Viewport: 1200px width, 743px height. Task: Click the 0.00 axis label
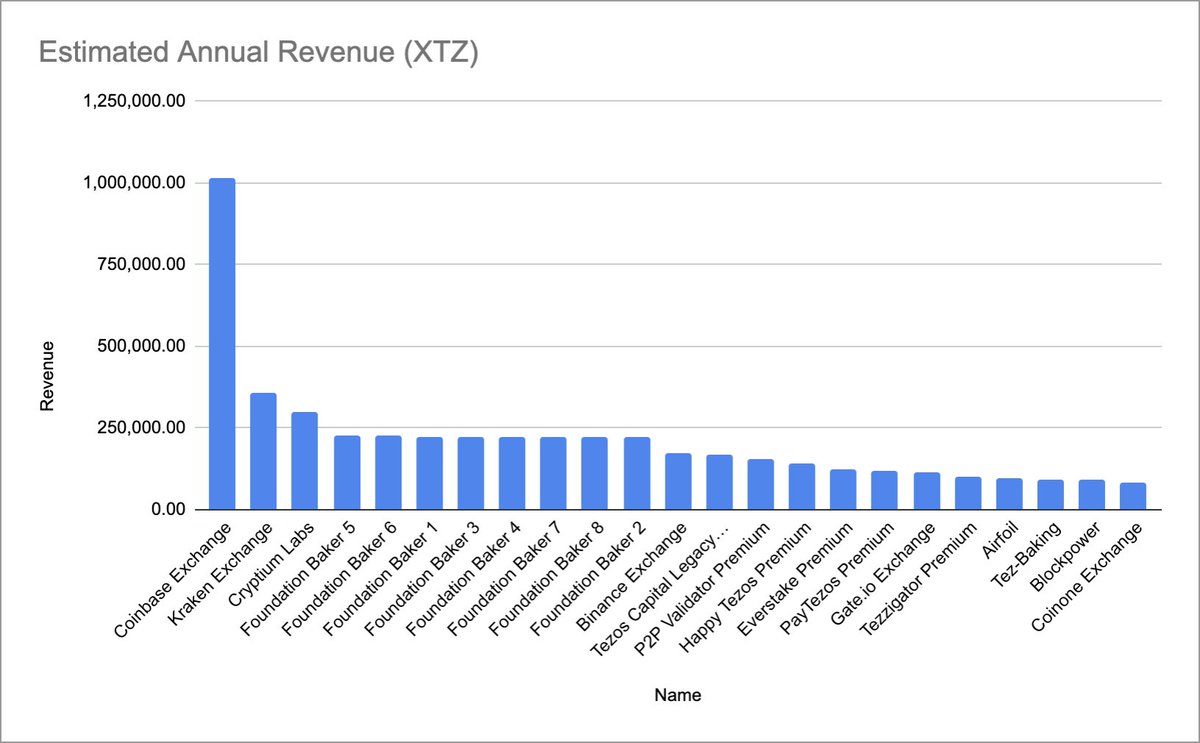(x=168, y=510)
